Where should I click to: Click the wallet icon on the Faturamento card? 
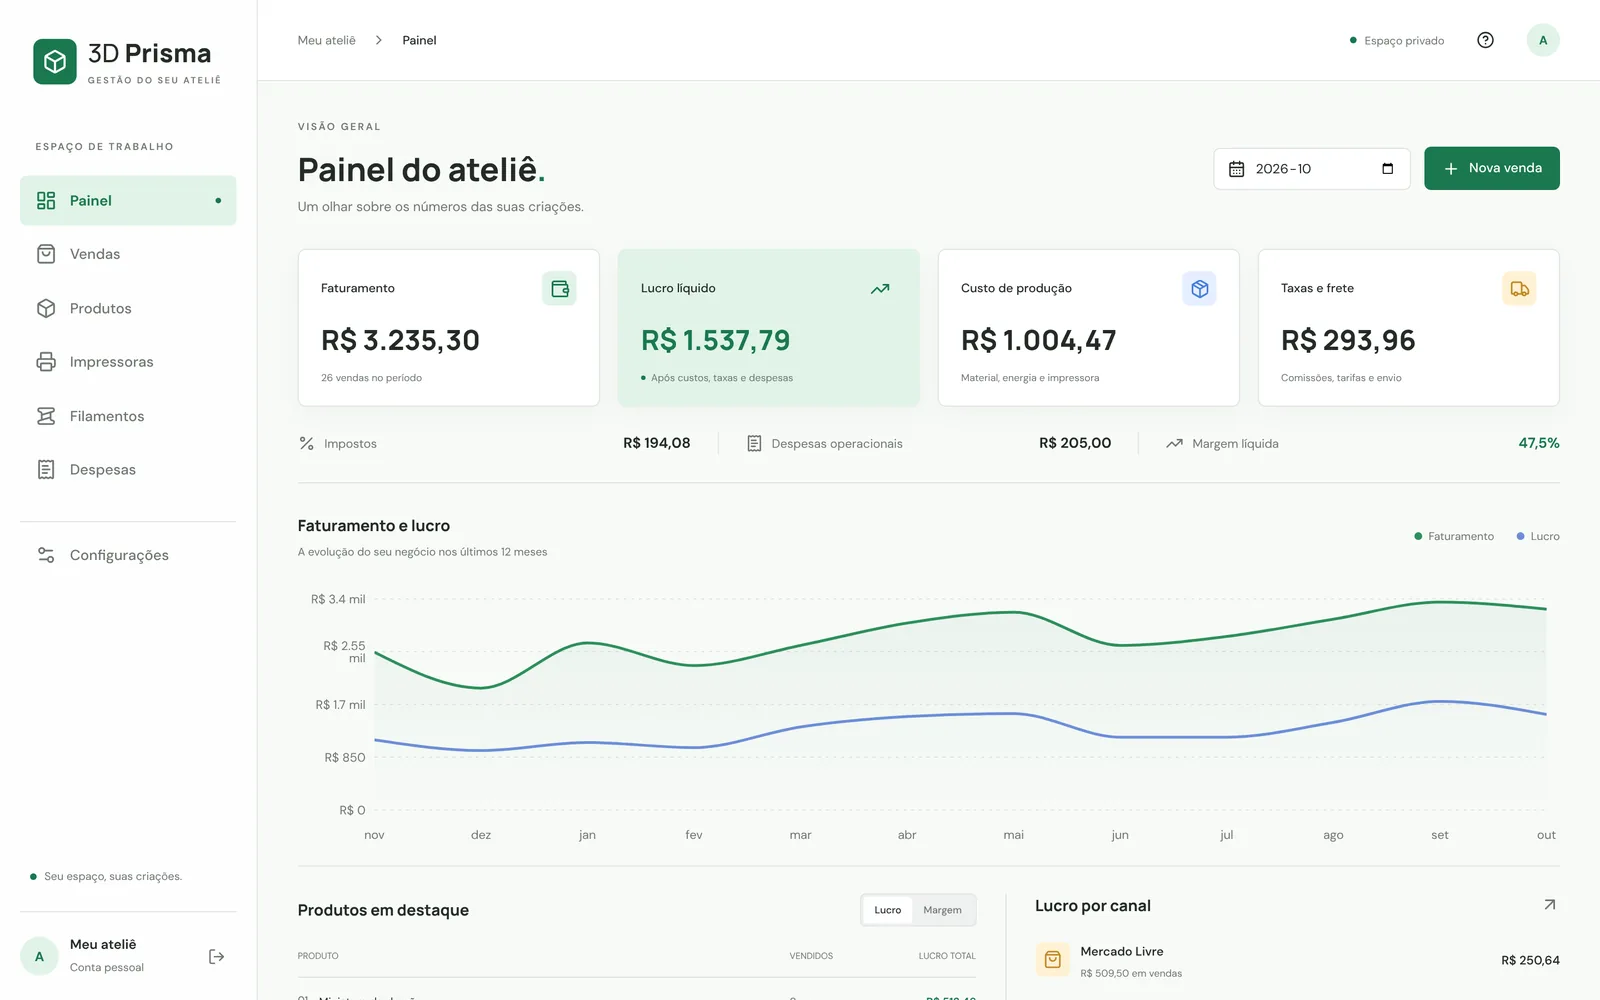pos(560,289)
